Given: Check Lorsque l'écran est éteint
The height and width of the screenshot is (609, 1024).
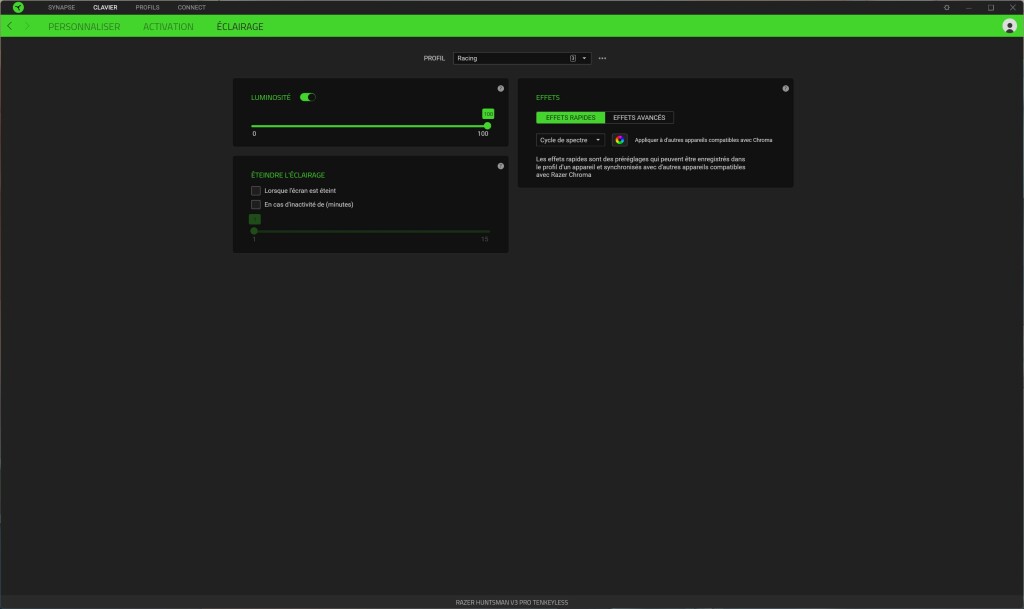Looking at the screenshot, I should pyautogui.click(x=256, y=191).
